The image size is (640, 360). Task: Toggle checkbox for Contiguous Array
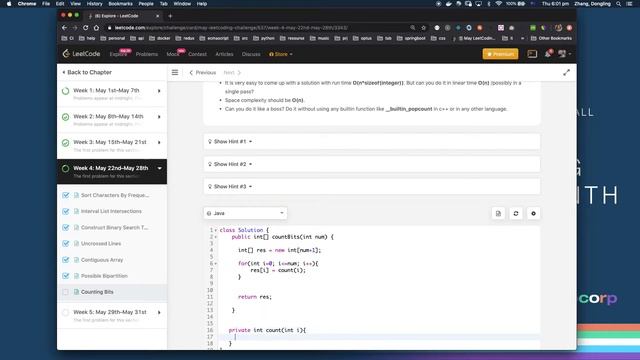(x=66, y=260)
